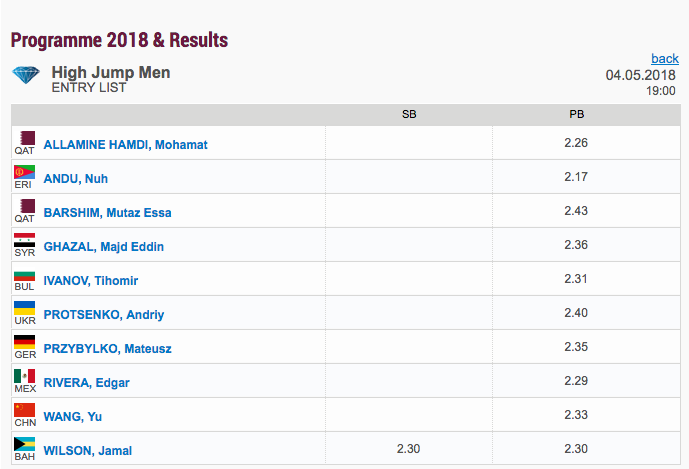Viewport: 689px width, 469px height.
Task: Open BARSHIM, Mutaz Essa athlete profile
Action: pyautogui.click(x=107, y=213)
